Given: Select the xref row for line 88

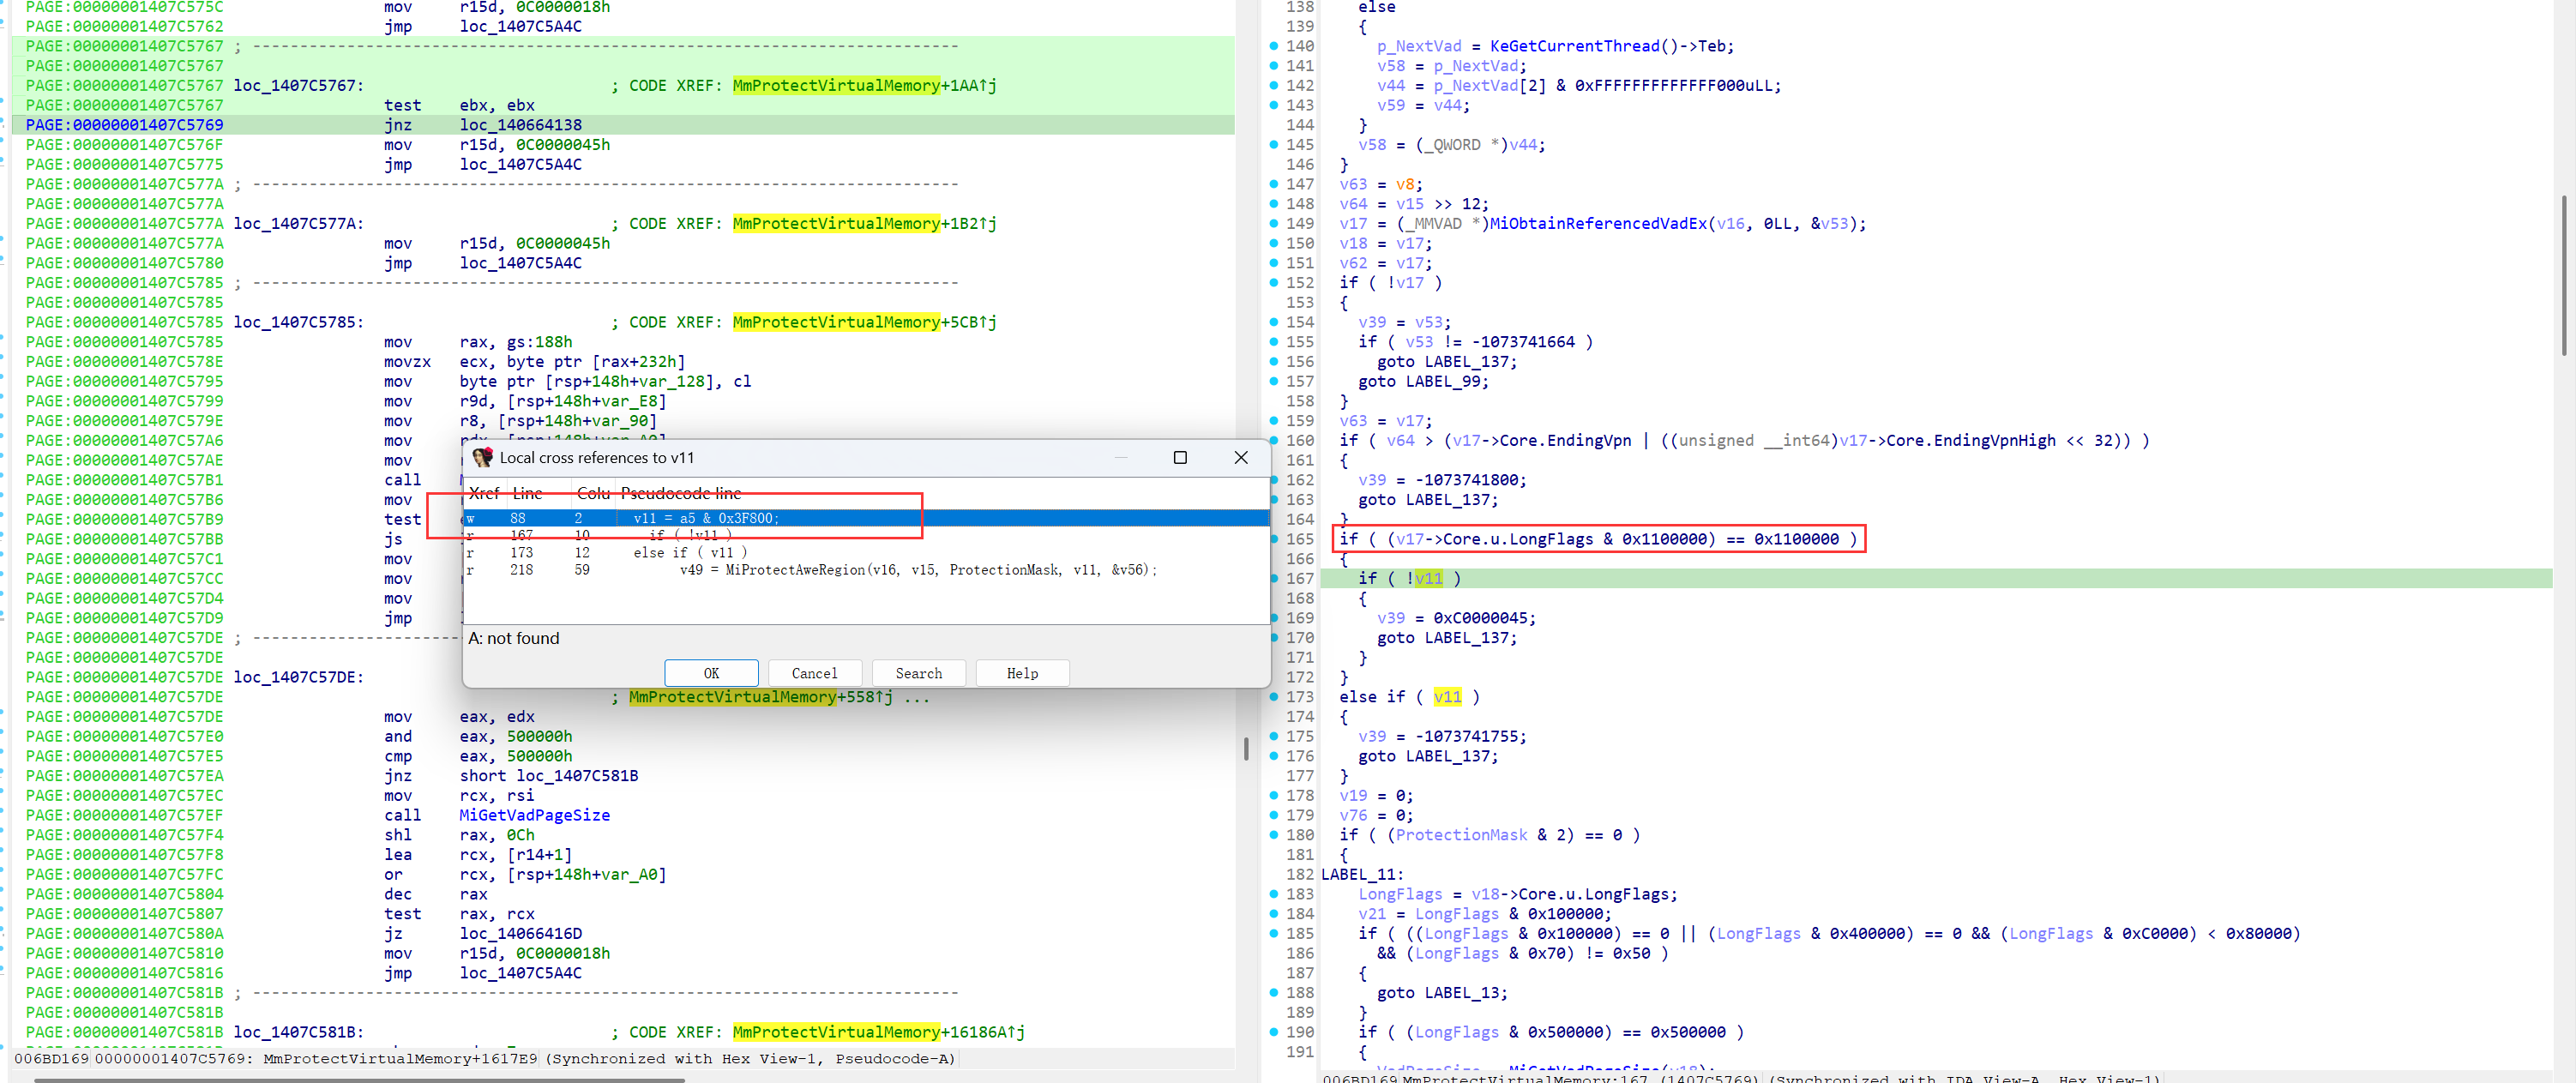Looking at the screenshot, I should pyautogui.click(x=866, y=518).
